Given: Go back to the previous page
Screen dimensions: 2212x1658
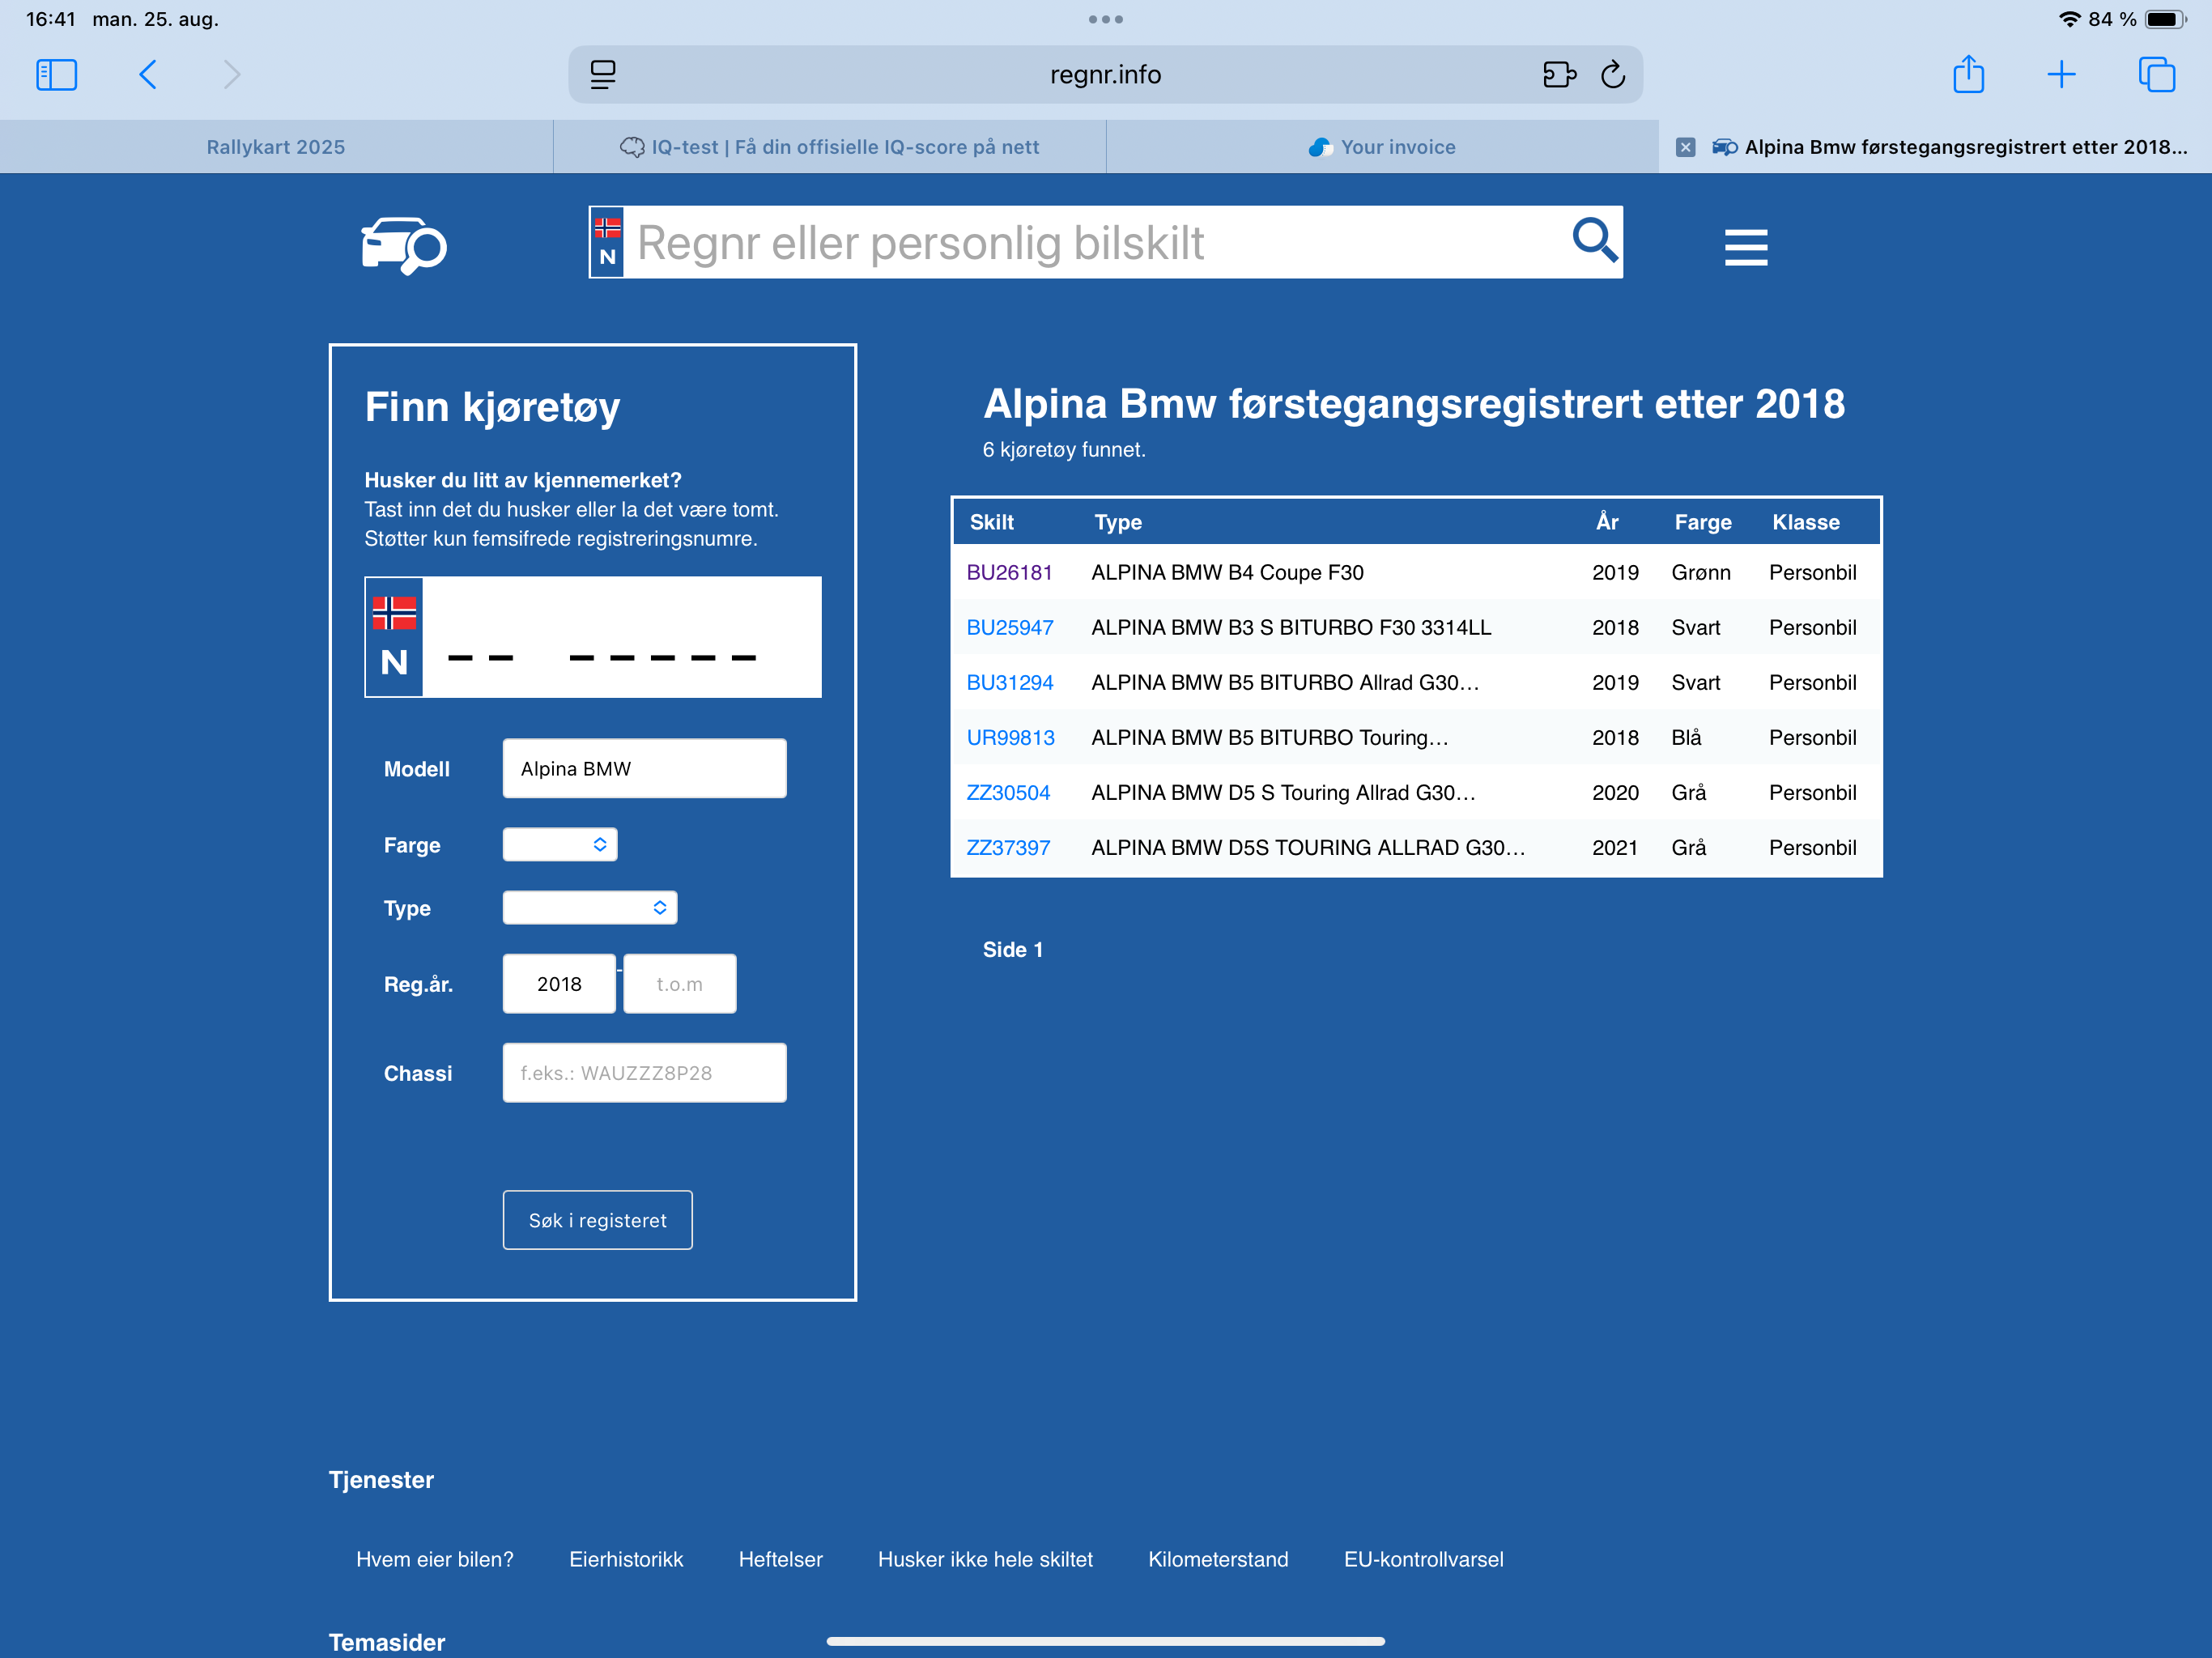Looking at the screenshot, I should pos(148,75).
